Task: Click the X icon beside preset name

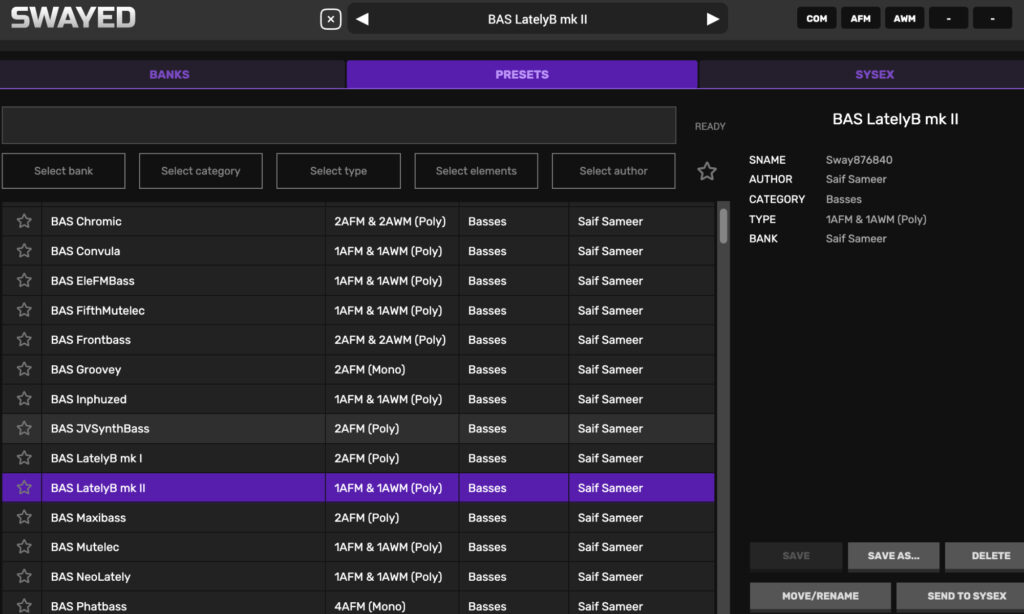Action: pyautogui.click(x=330, y=19)
